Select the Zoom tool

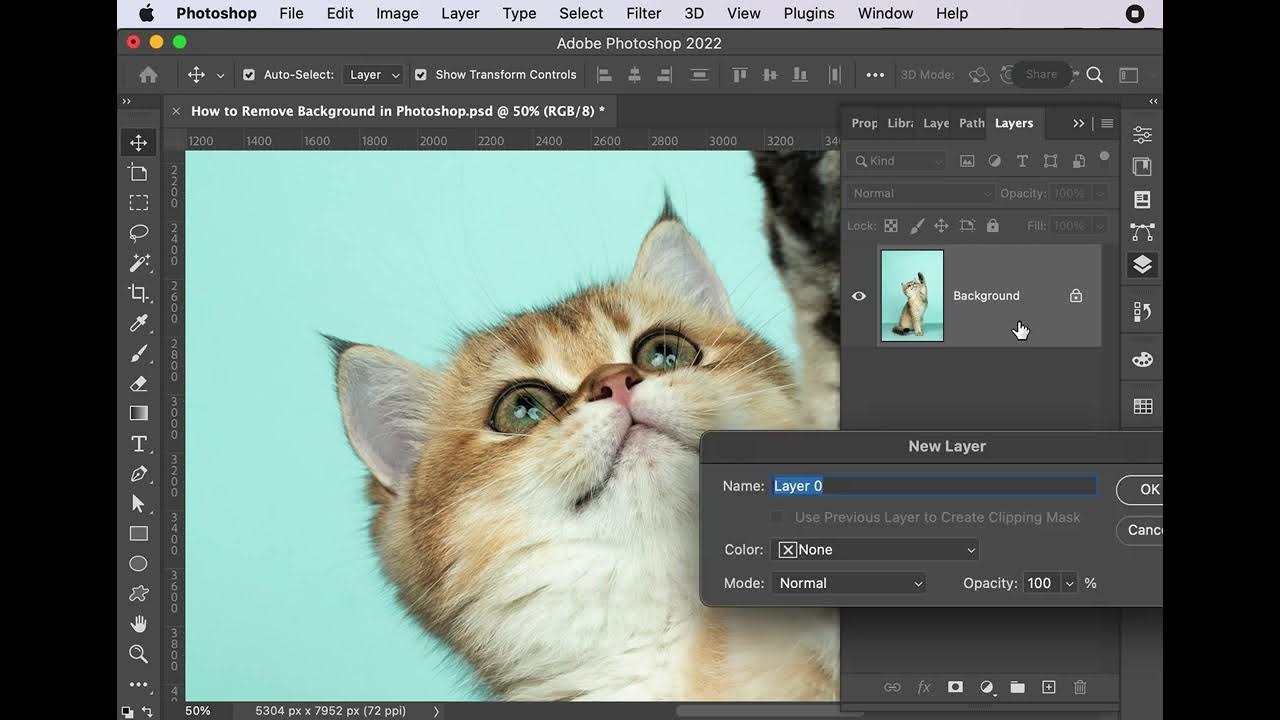tap(139, 654)
